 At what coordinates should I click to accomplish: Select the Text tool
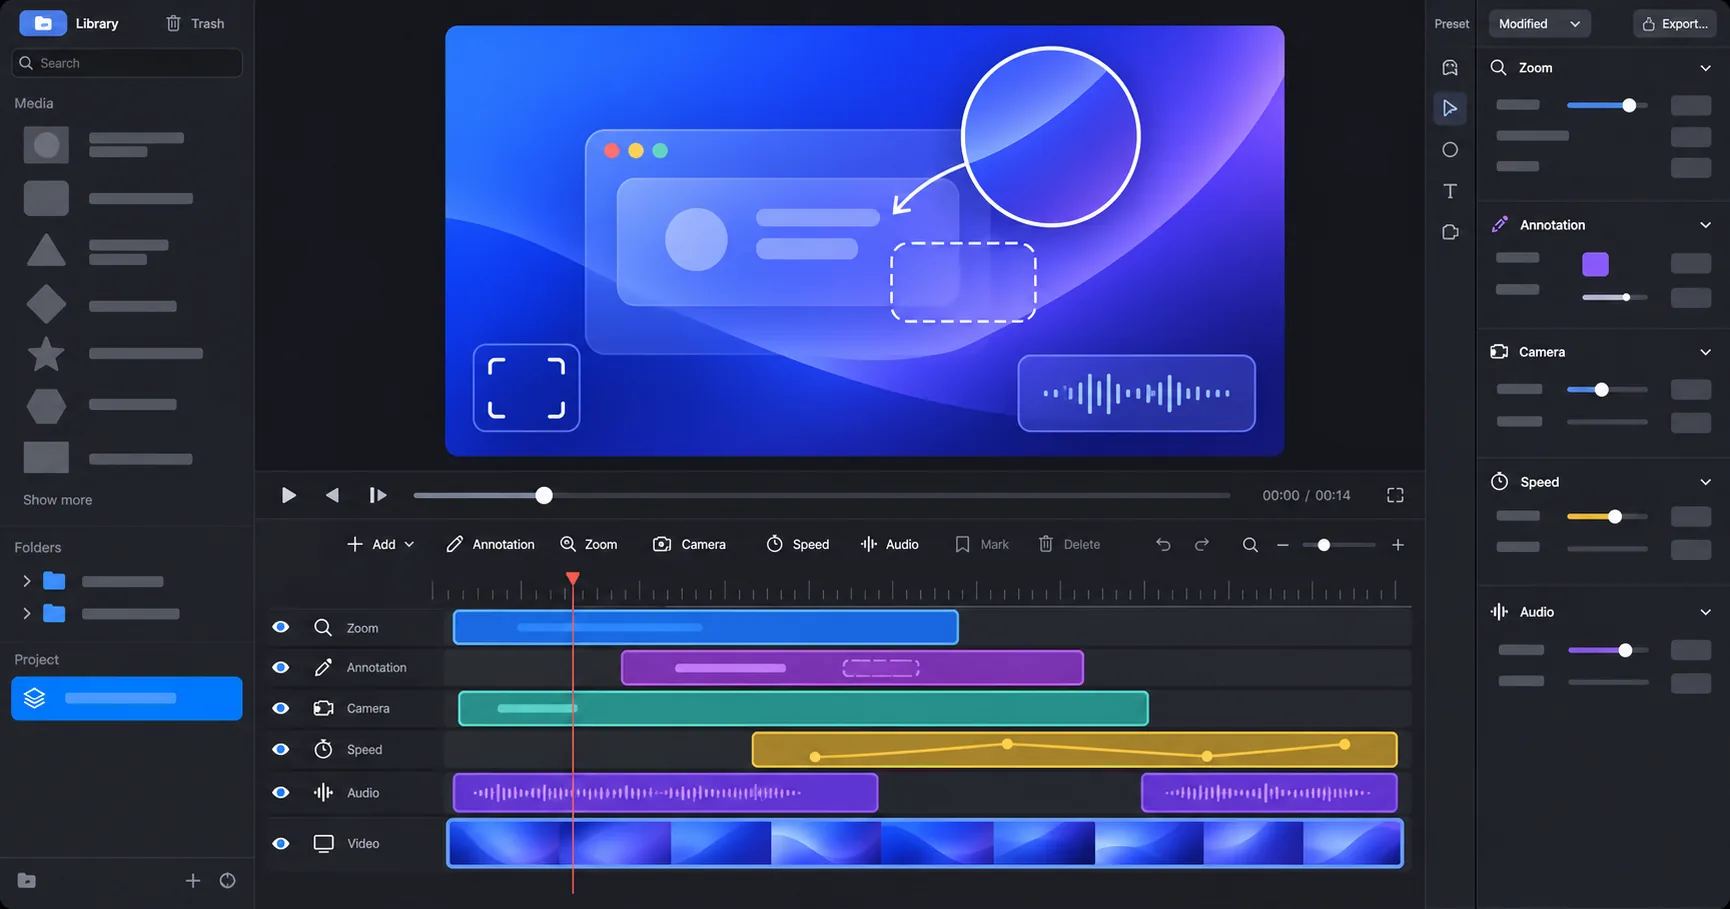(1450, 191)
